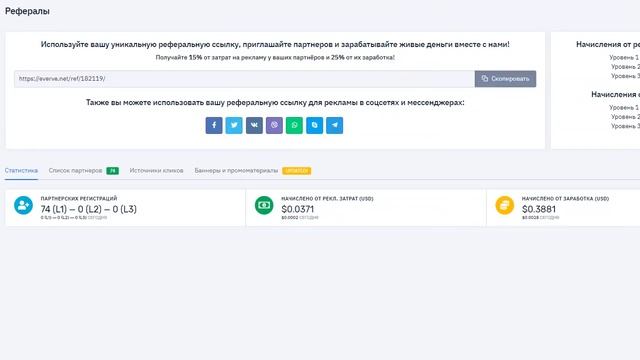Open Баннеры и промоматериалы tab
Image resolution: width=640 pixels, height=360 pixels.
click(236, 171)
